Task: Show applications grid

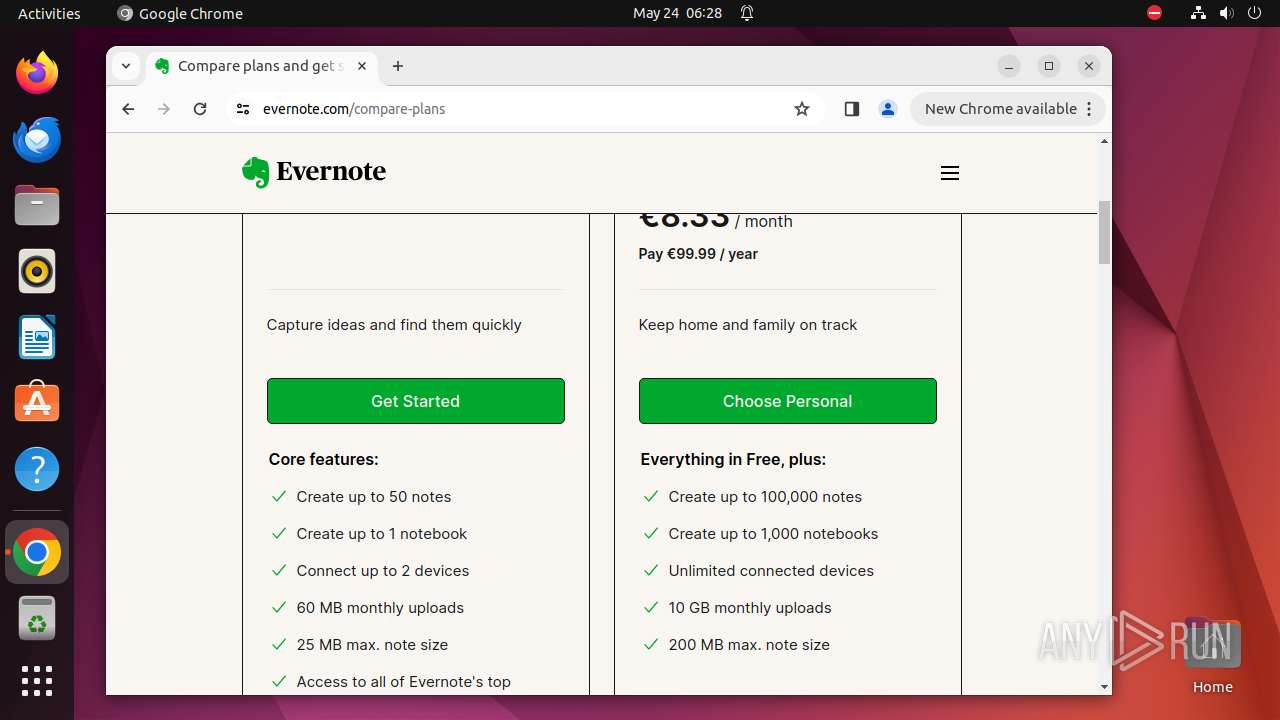Action: (x=37, y=681)
